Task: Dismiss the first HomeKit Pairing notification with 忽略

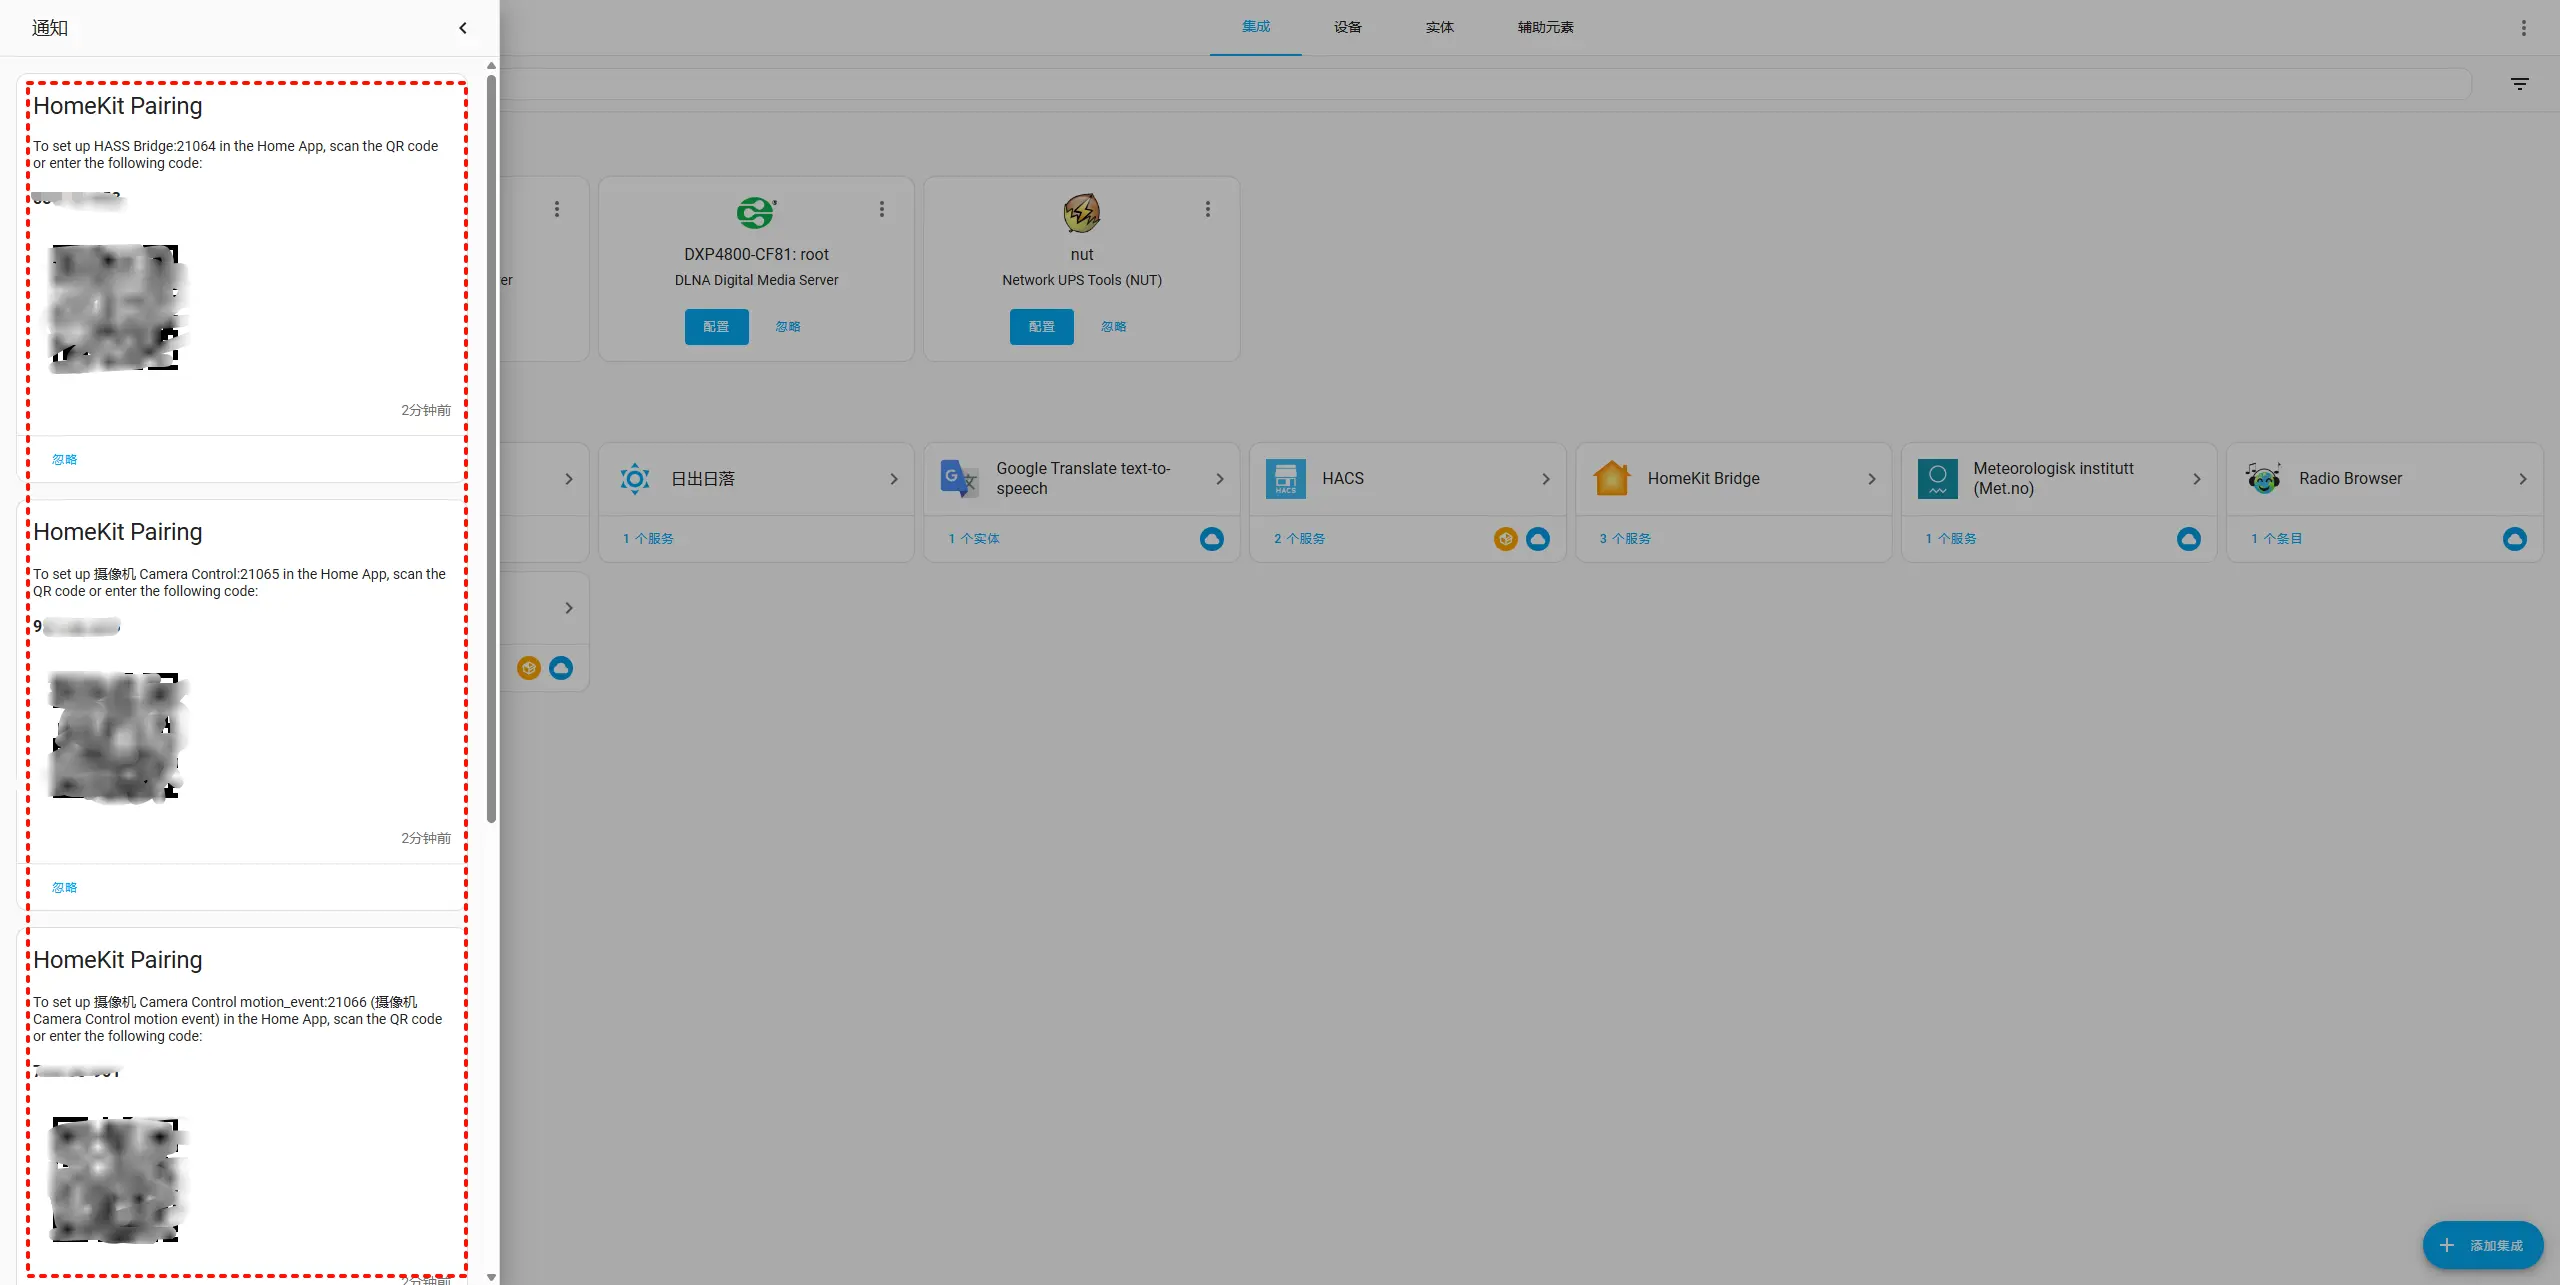Action: [x=64, y=460]
